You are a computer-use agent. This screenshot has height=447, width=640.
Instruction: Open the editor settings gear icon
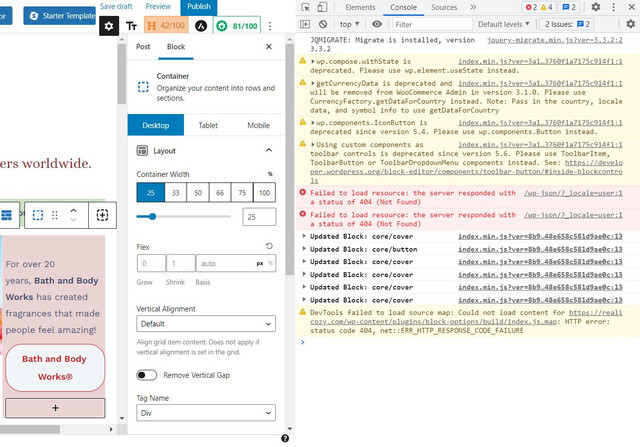coord(109,26)
